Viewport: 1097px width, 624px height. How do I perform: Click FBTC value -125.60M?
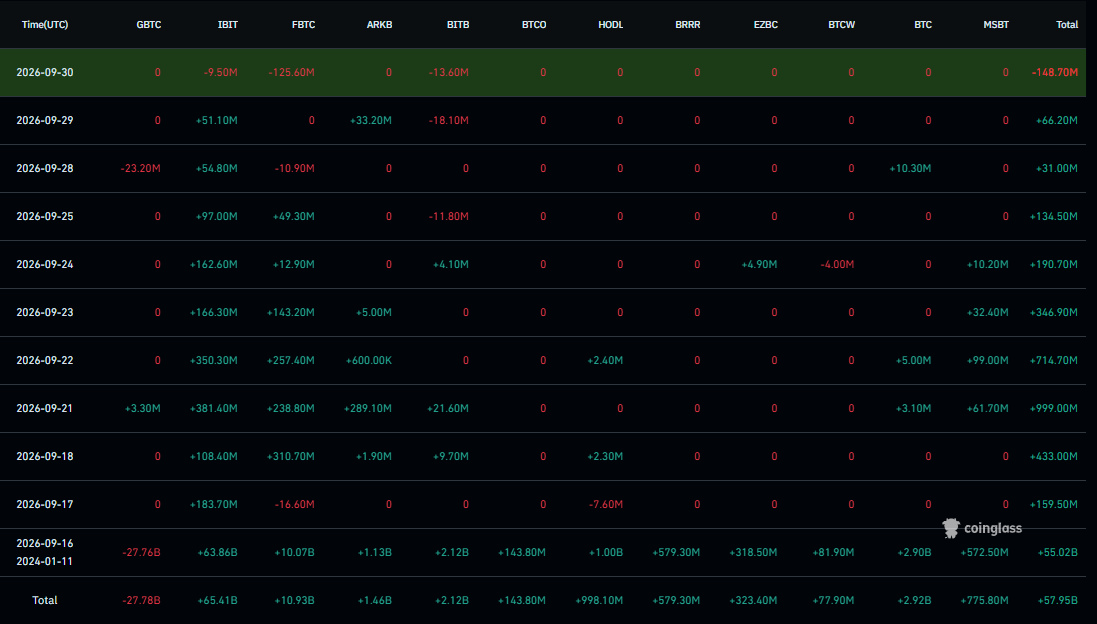(x=291, y=72)
